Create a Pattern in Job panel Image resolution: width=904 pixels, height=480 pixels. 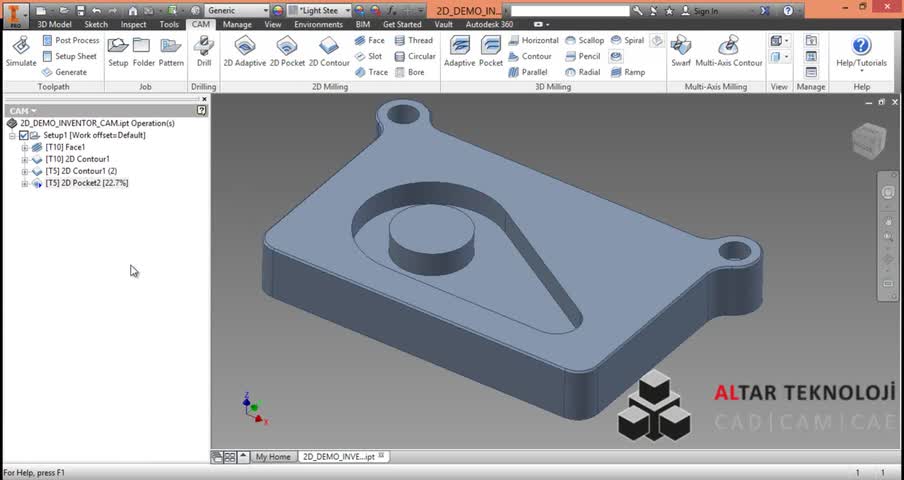coord(171,51)
